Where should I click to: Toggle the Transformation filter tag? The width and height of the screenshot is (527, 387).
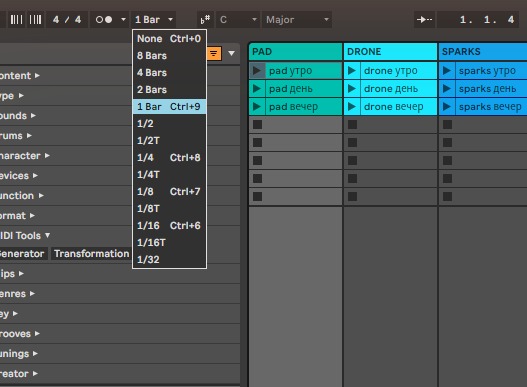[91, 254]
